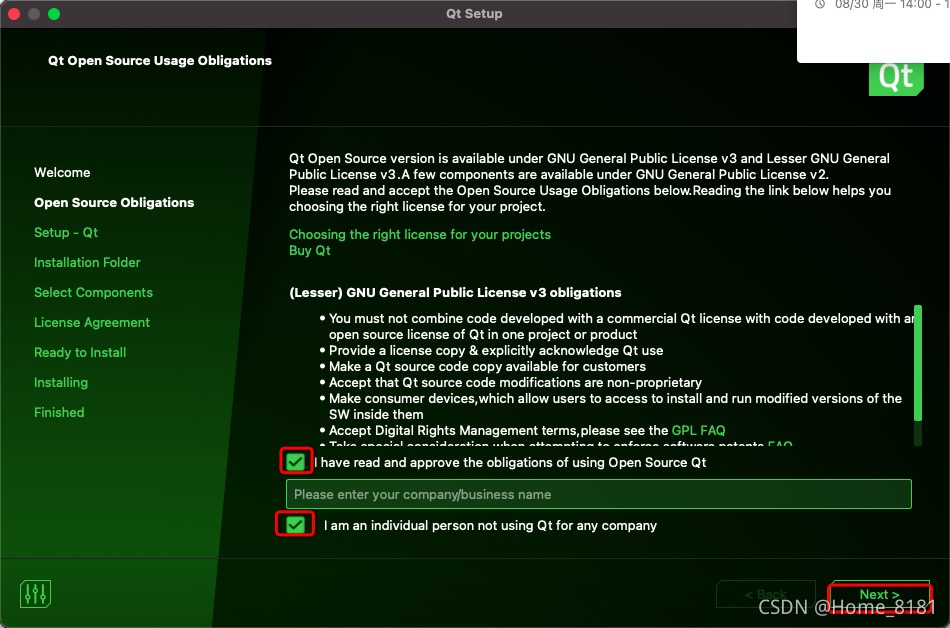Click the 'GNU General Public License v3 obligations' heading
The width and height of the screenshot is (950, 628).
coord(455,293)
